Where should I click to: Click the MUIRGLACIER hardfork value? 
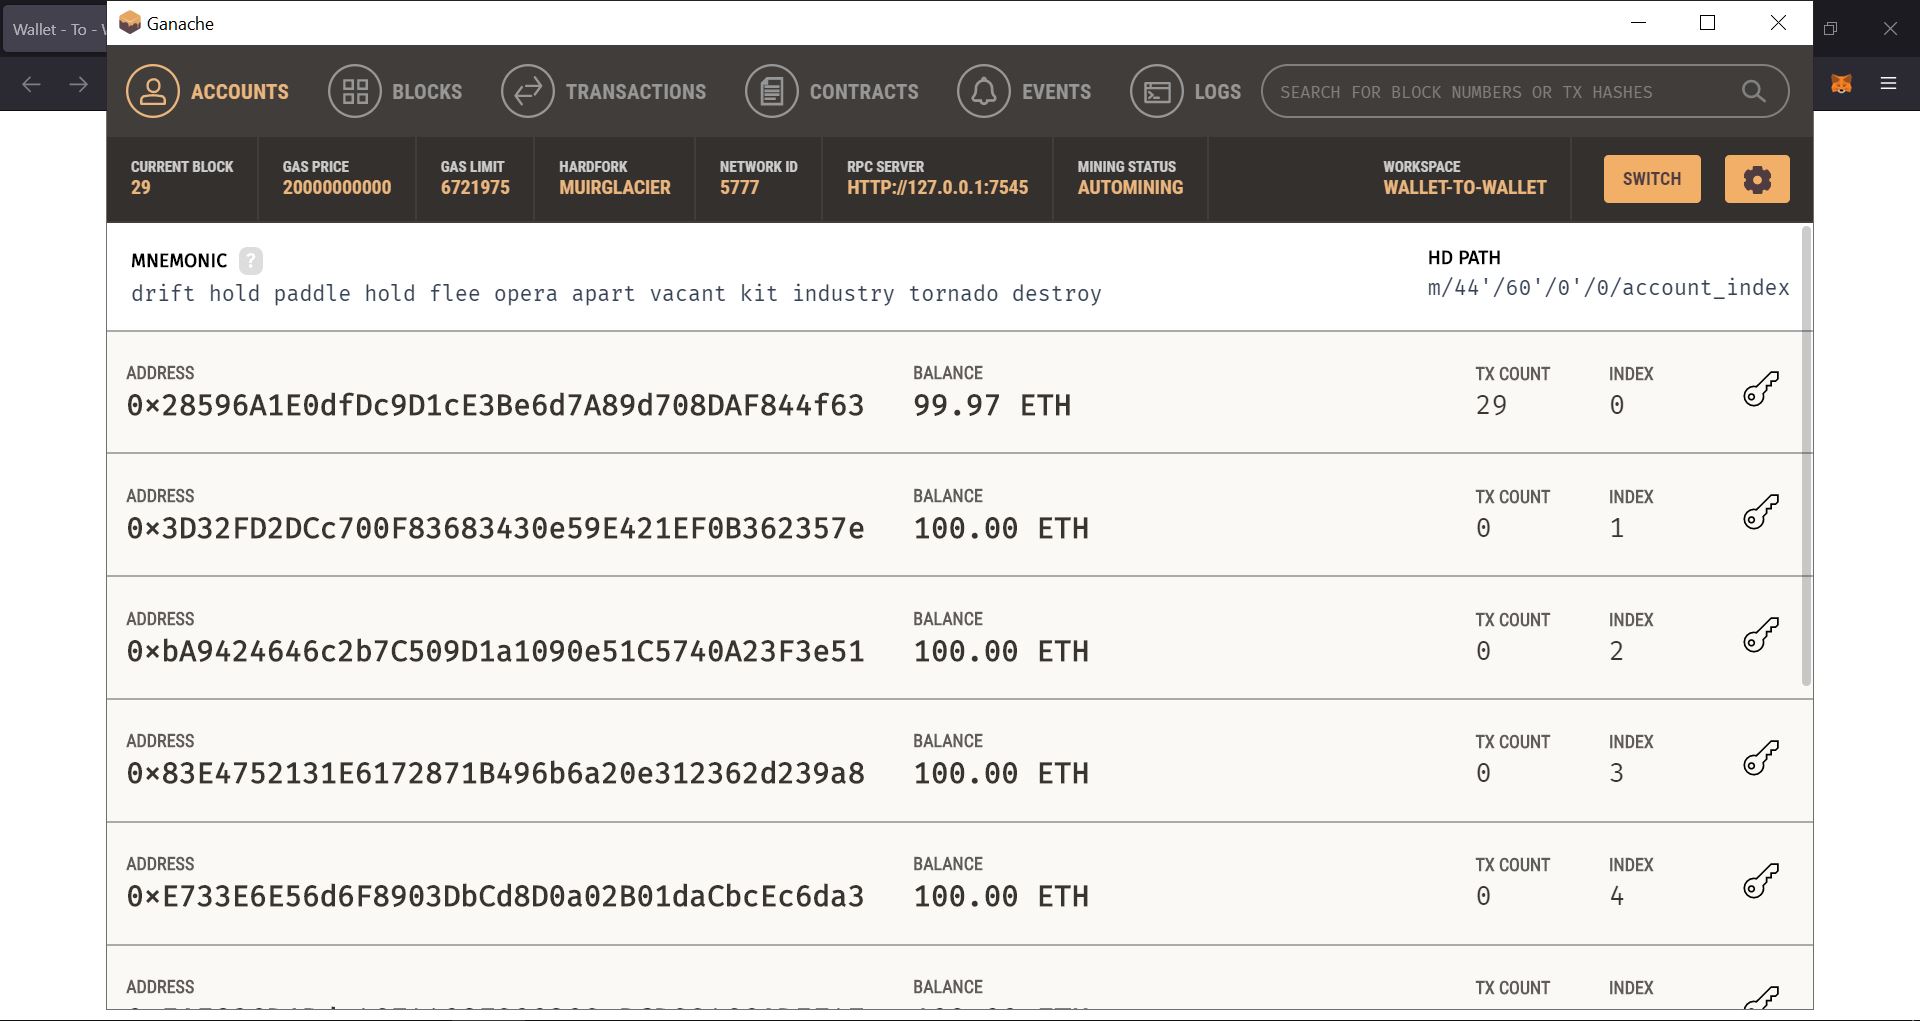615,187
